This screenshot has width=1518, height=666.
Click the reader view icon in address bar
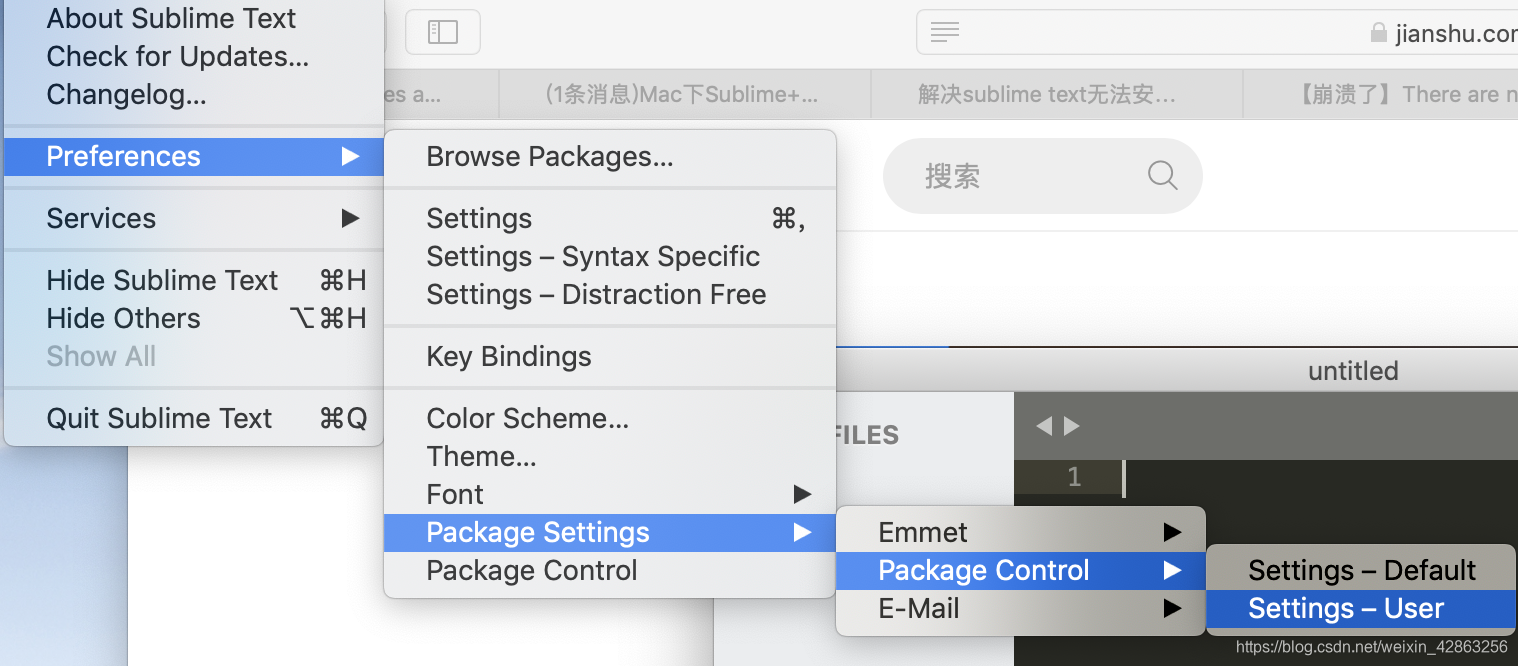click(945, 32)
